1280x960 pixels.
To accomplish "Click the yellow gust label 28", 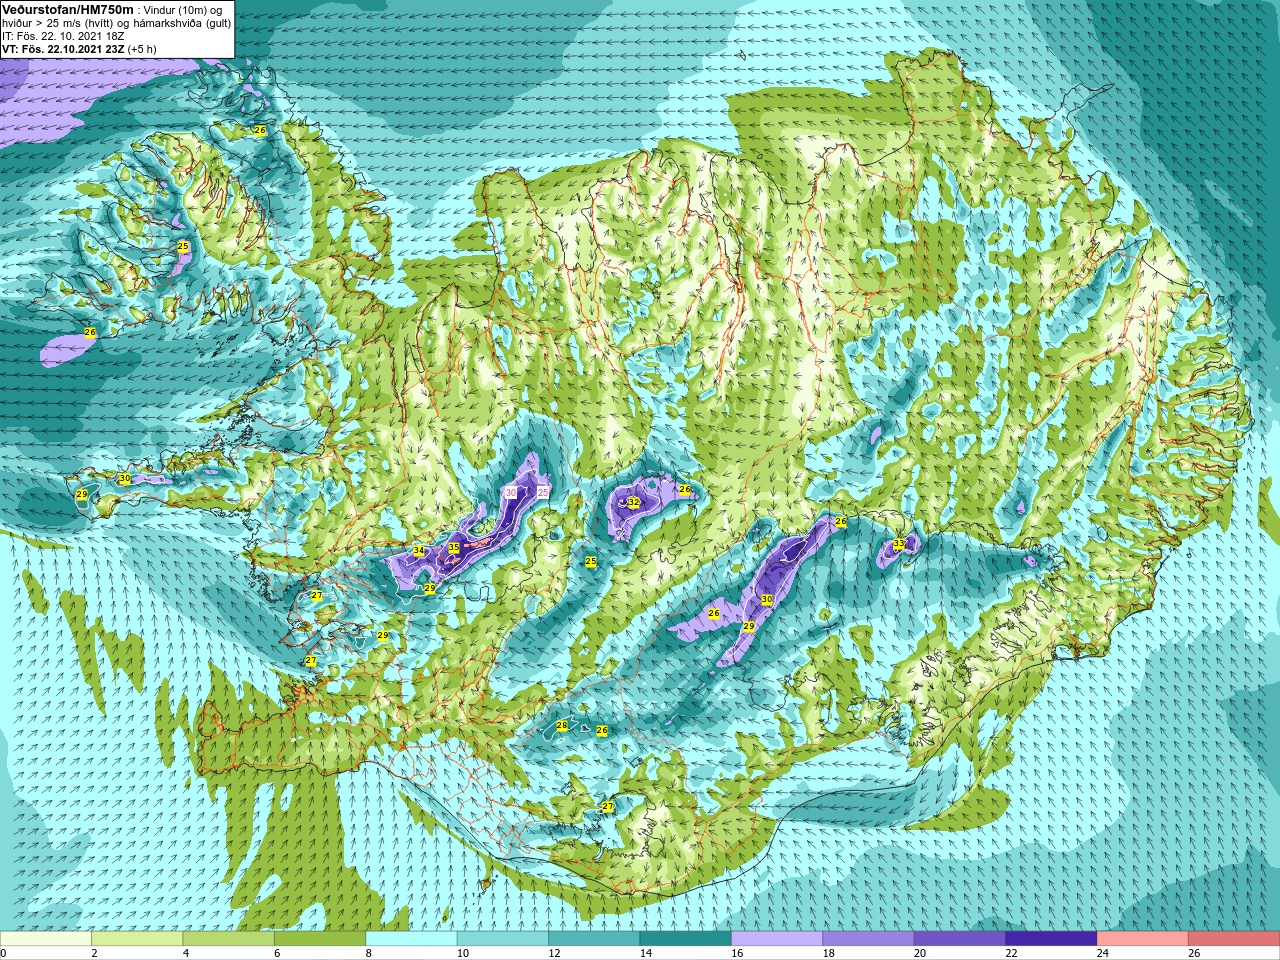I will [561, 726].
